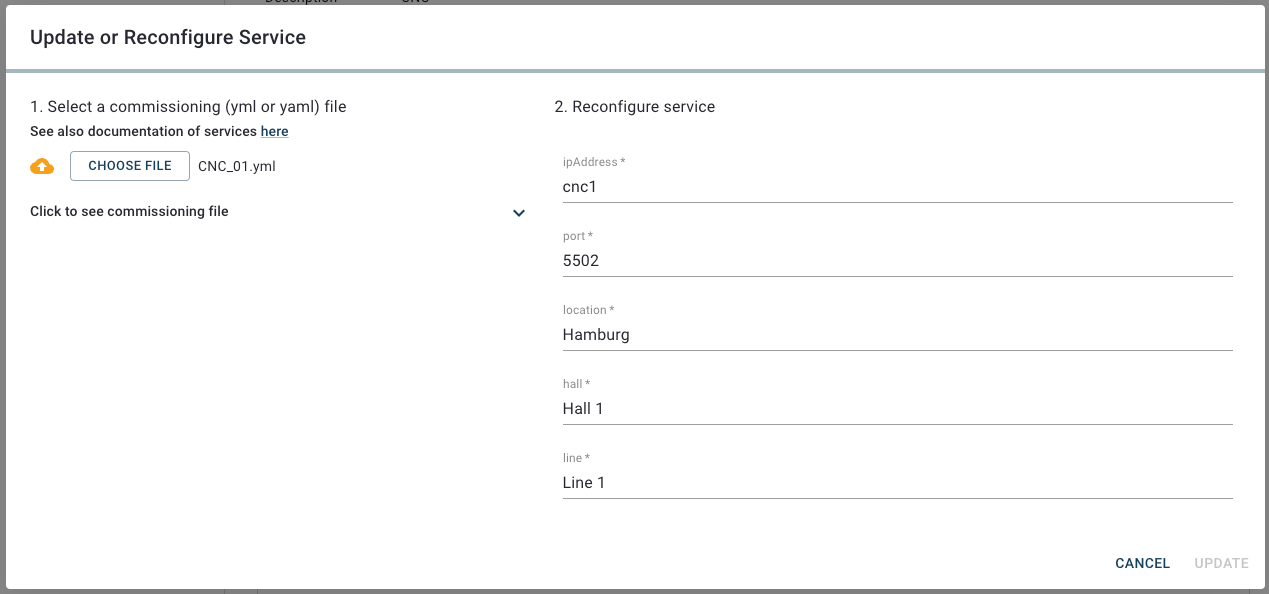Click the selected CNC_01.yml file name
This screenshot has width=1269, height=594.
pos(237,166)
